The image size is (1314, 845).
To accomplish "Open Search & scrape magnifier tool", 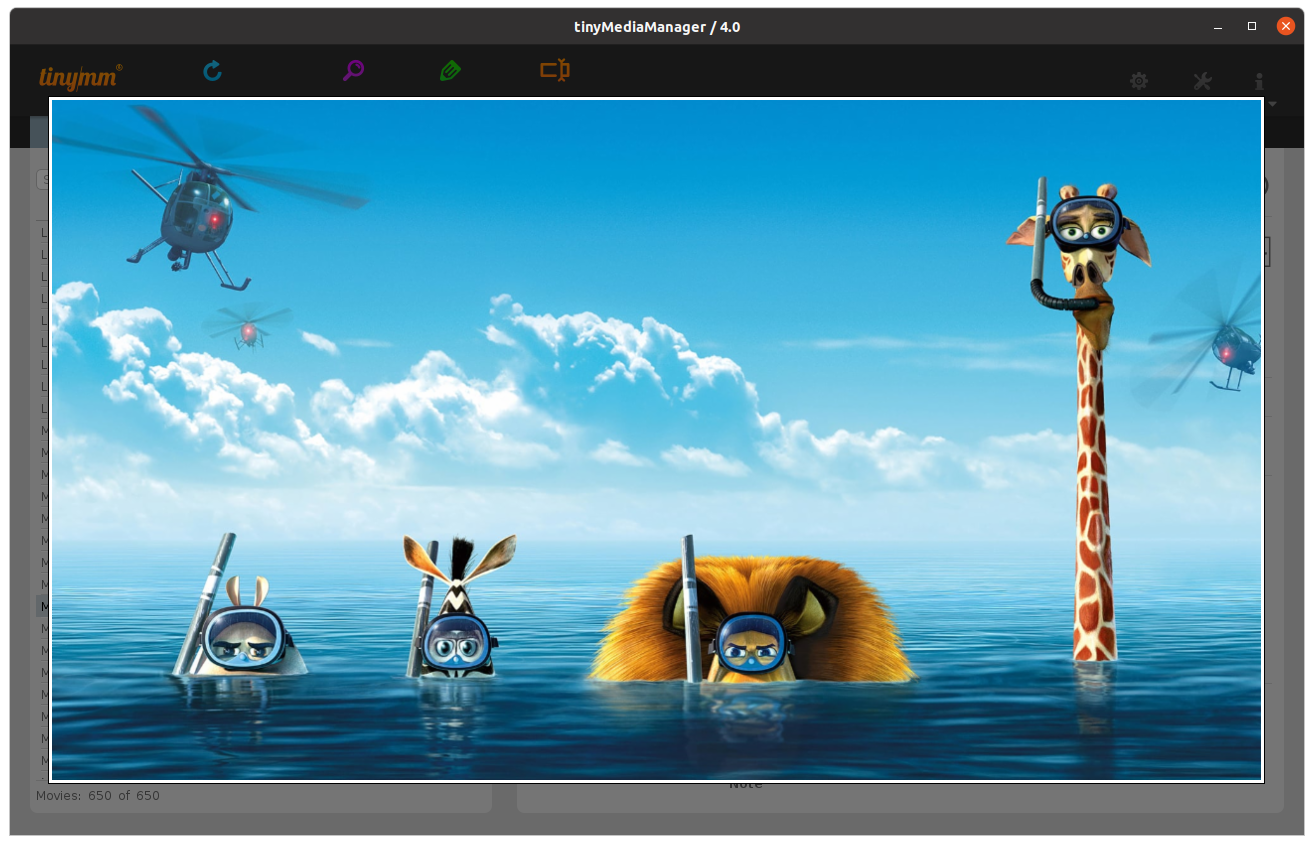I will tap(353, 71).
